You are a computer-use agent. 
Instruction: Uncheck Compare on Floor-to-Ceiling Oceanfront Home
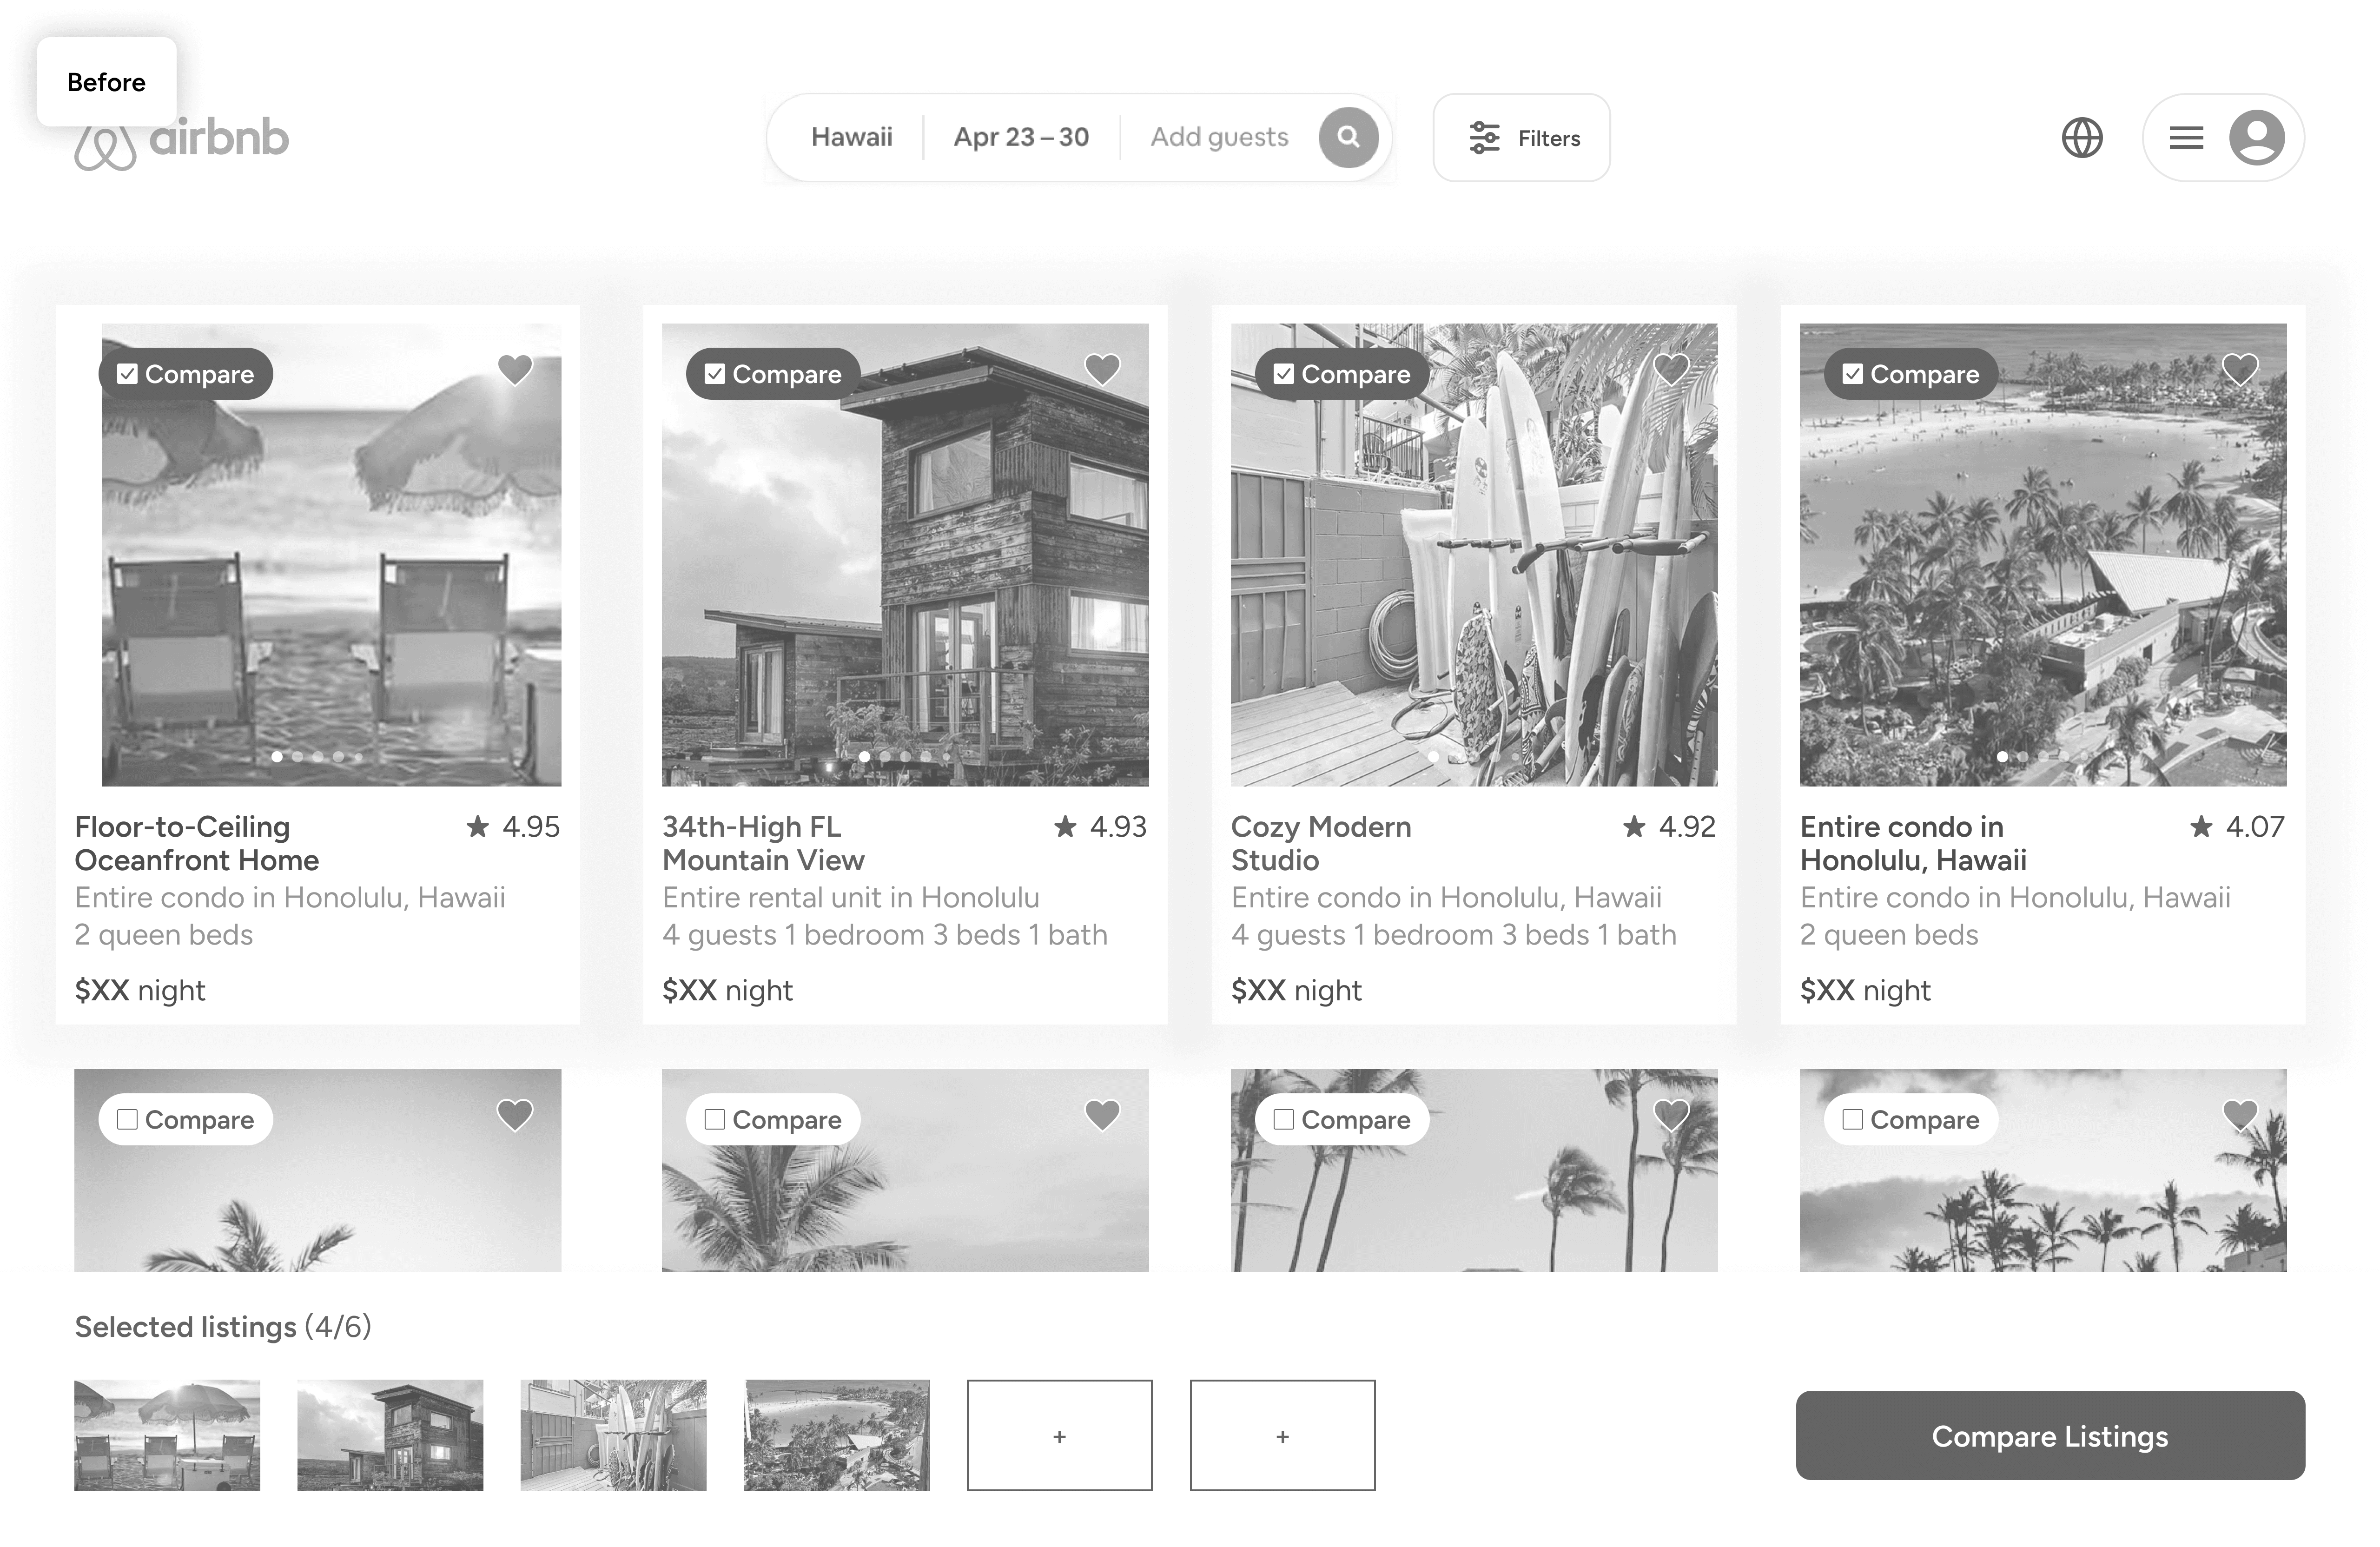(x=128, y=374)
